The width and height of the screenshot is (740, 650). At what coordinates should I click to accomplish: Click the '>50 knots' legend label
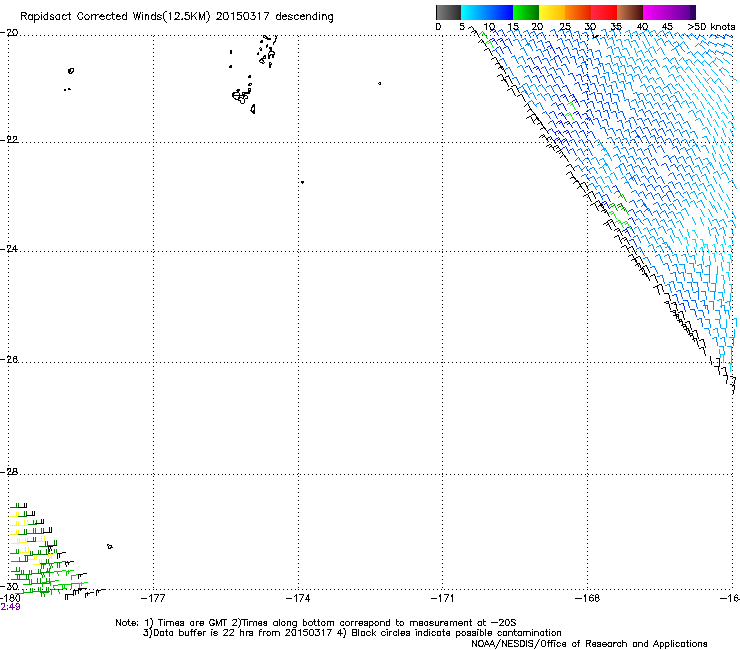(x=711, y=27)
